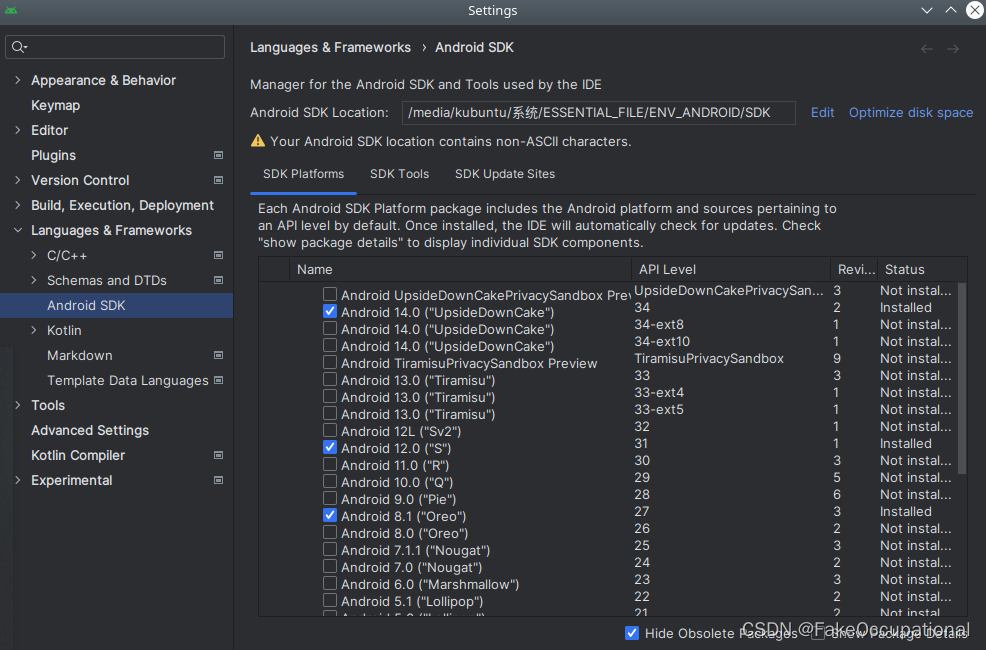The image size is (986, 650).
Task: Click the project-level icon beside Markdown
Action: click(x=218, y=355)
